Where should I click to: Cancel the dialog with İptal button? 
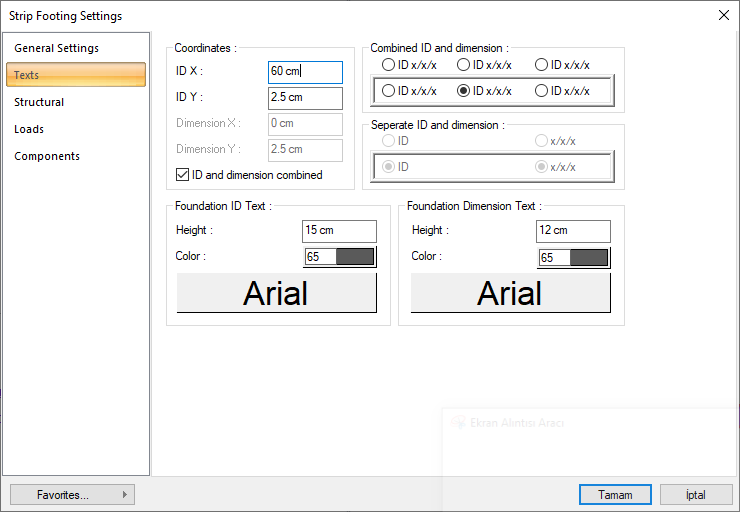tap(695, 495)
